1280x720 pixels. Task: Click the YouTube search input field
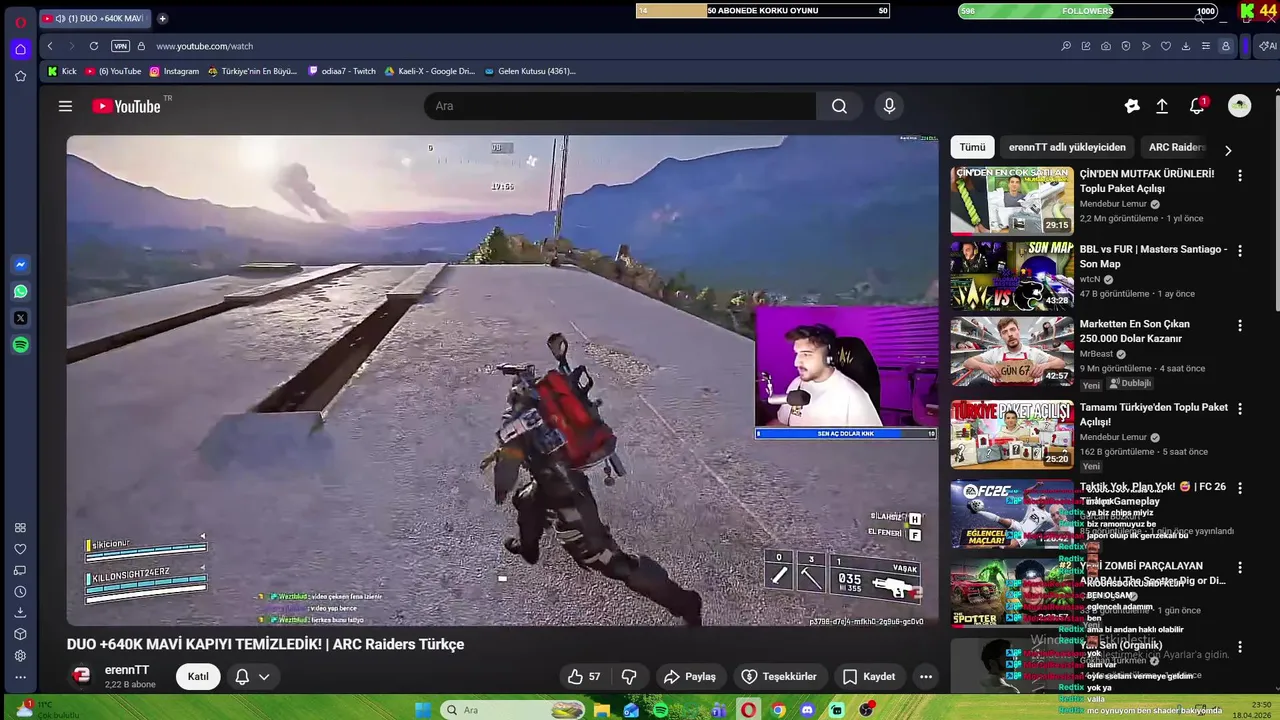click(620, 106)
